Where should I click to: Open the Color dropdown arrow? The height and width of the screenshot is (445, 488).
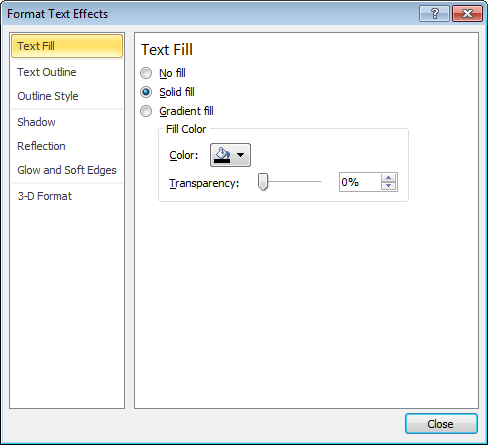(240, 155)
